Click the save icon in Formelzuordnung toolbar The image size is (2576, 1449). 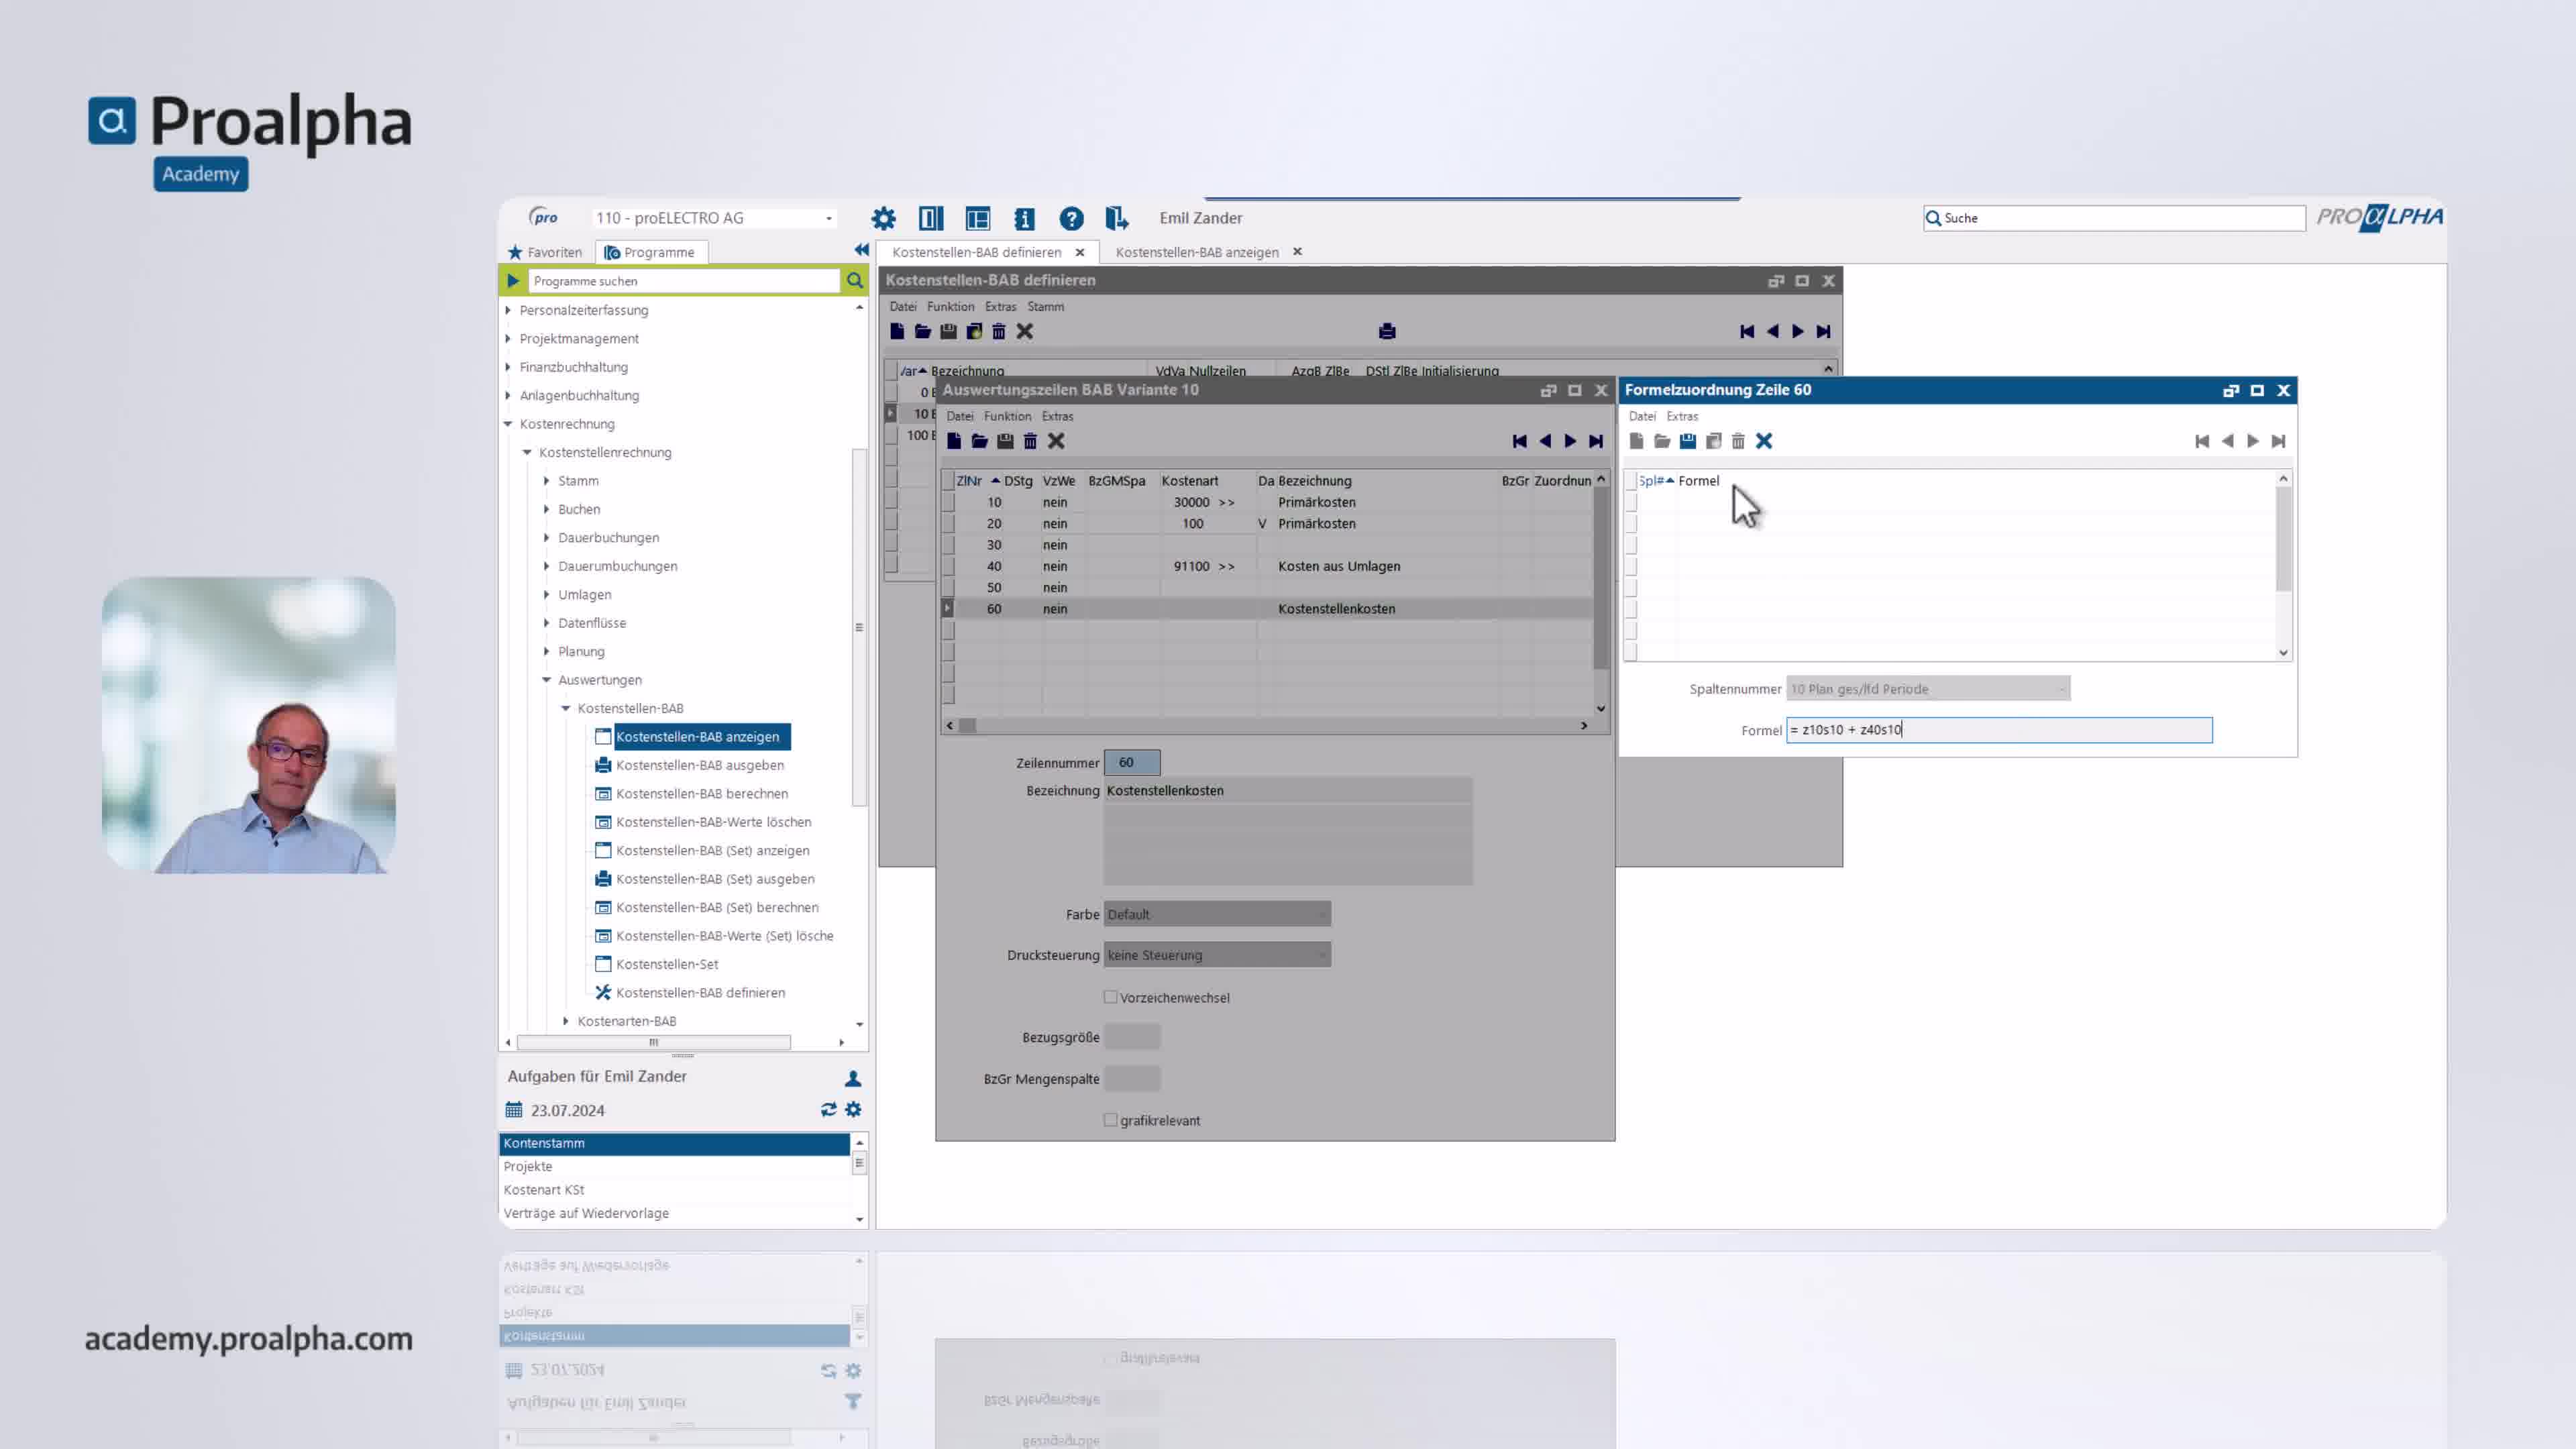click(x=1687, y=441)
